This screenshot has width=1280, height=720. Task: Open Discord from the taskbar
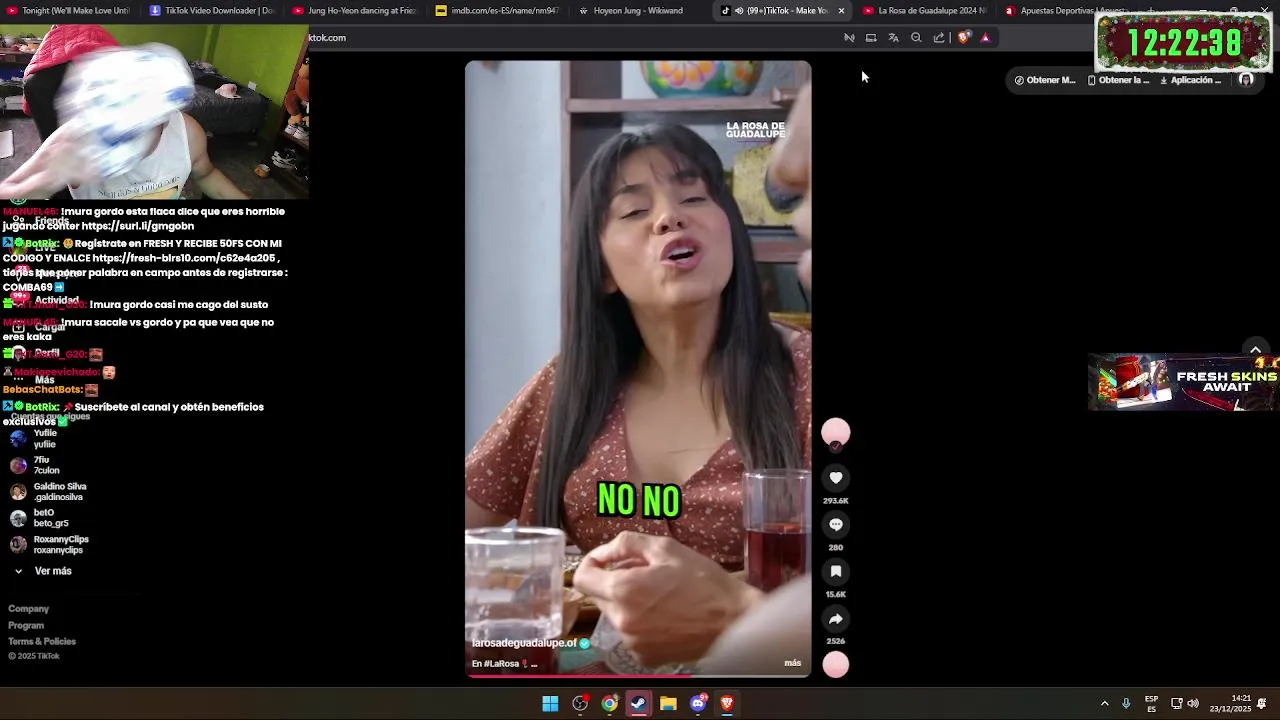tap(698, 704)
